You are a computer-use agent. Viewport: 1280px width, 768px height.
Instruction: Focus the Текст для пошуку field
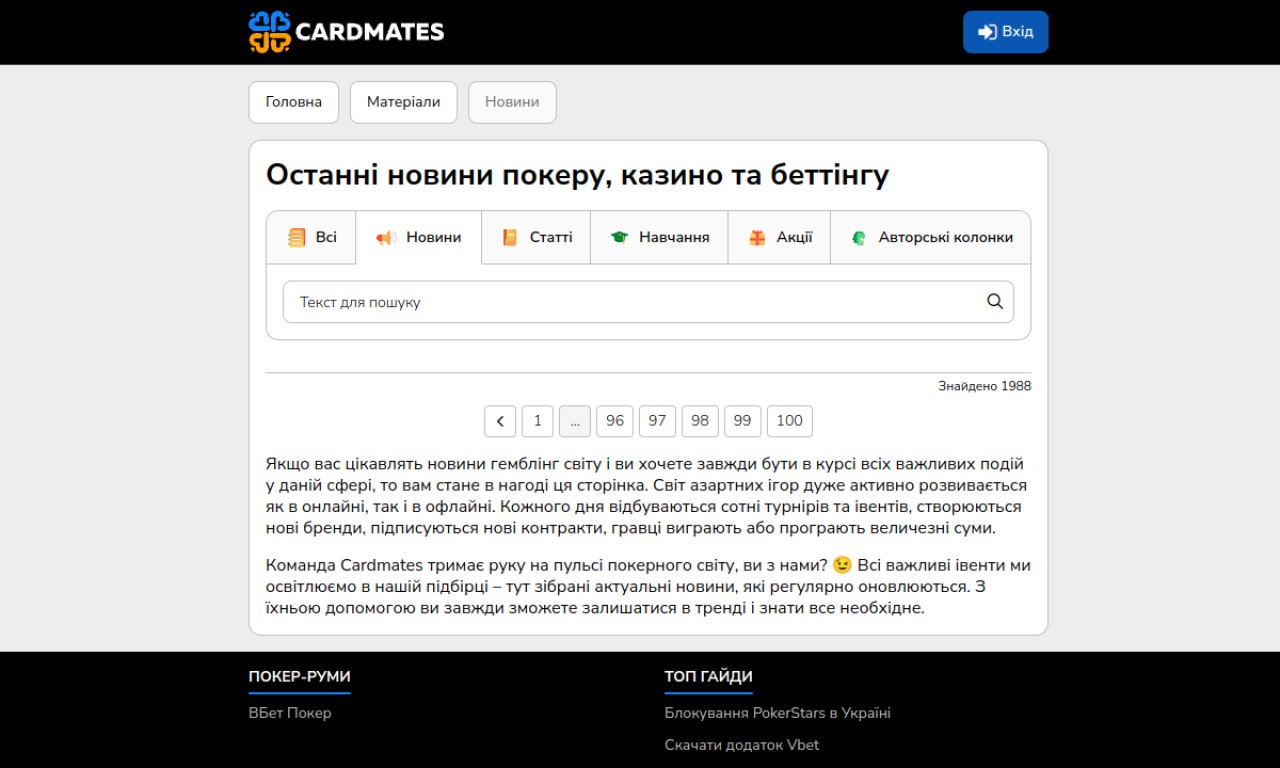[x=630, y=302]
